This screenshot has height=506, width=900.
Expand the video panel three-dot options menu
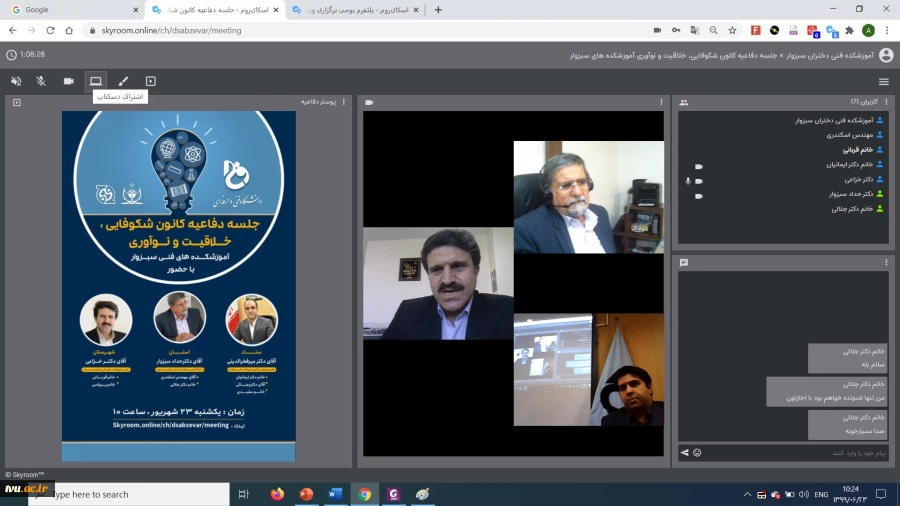pos(662,102)
